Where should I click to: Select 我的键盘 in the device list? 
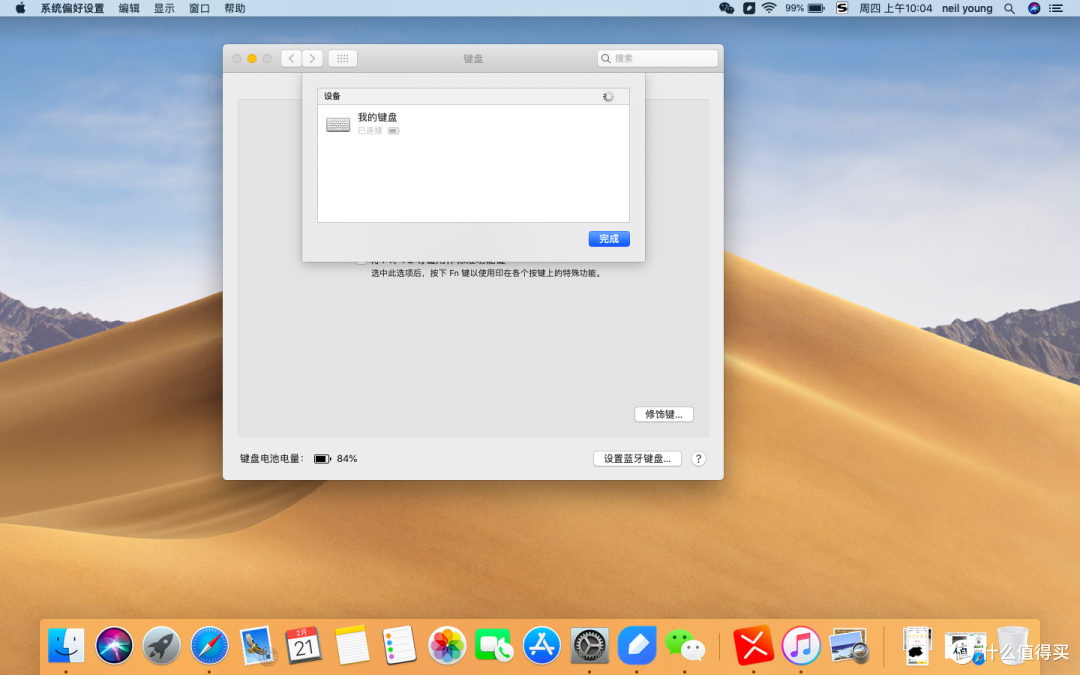click(473, 123)
